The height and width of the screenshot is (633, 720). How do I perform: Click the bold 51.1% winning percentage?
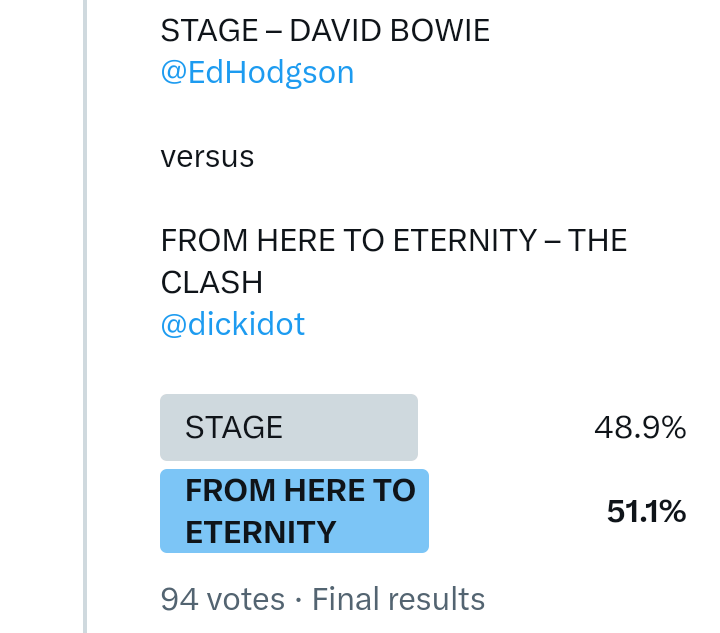tap(646, 511)
